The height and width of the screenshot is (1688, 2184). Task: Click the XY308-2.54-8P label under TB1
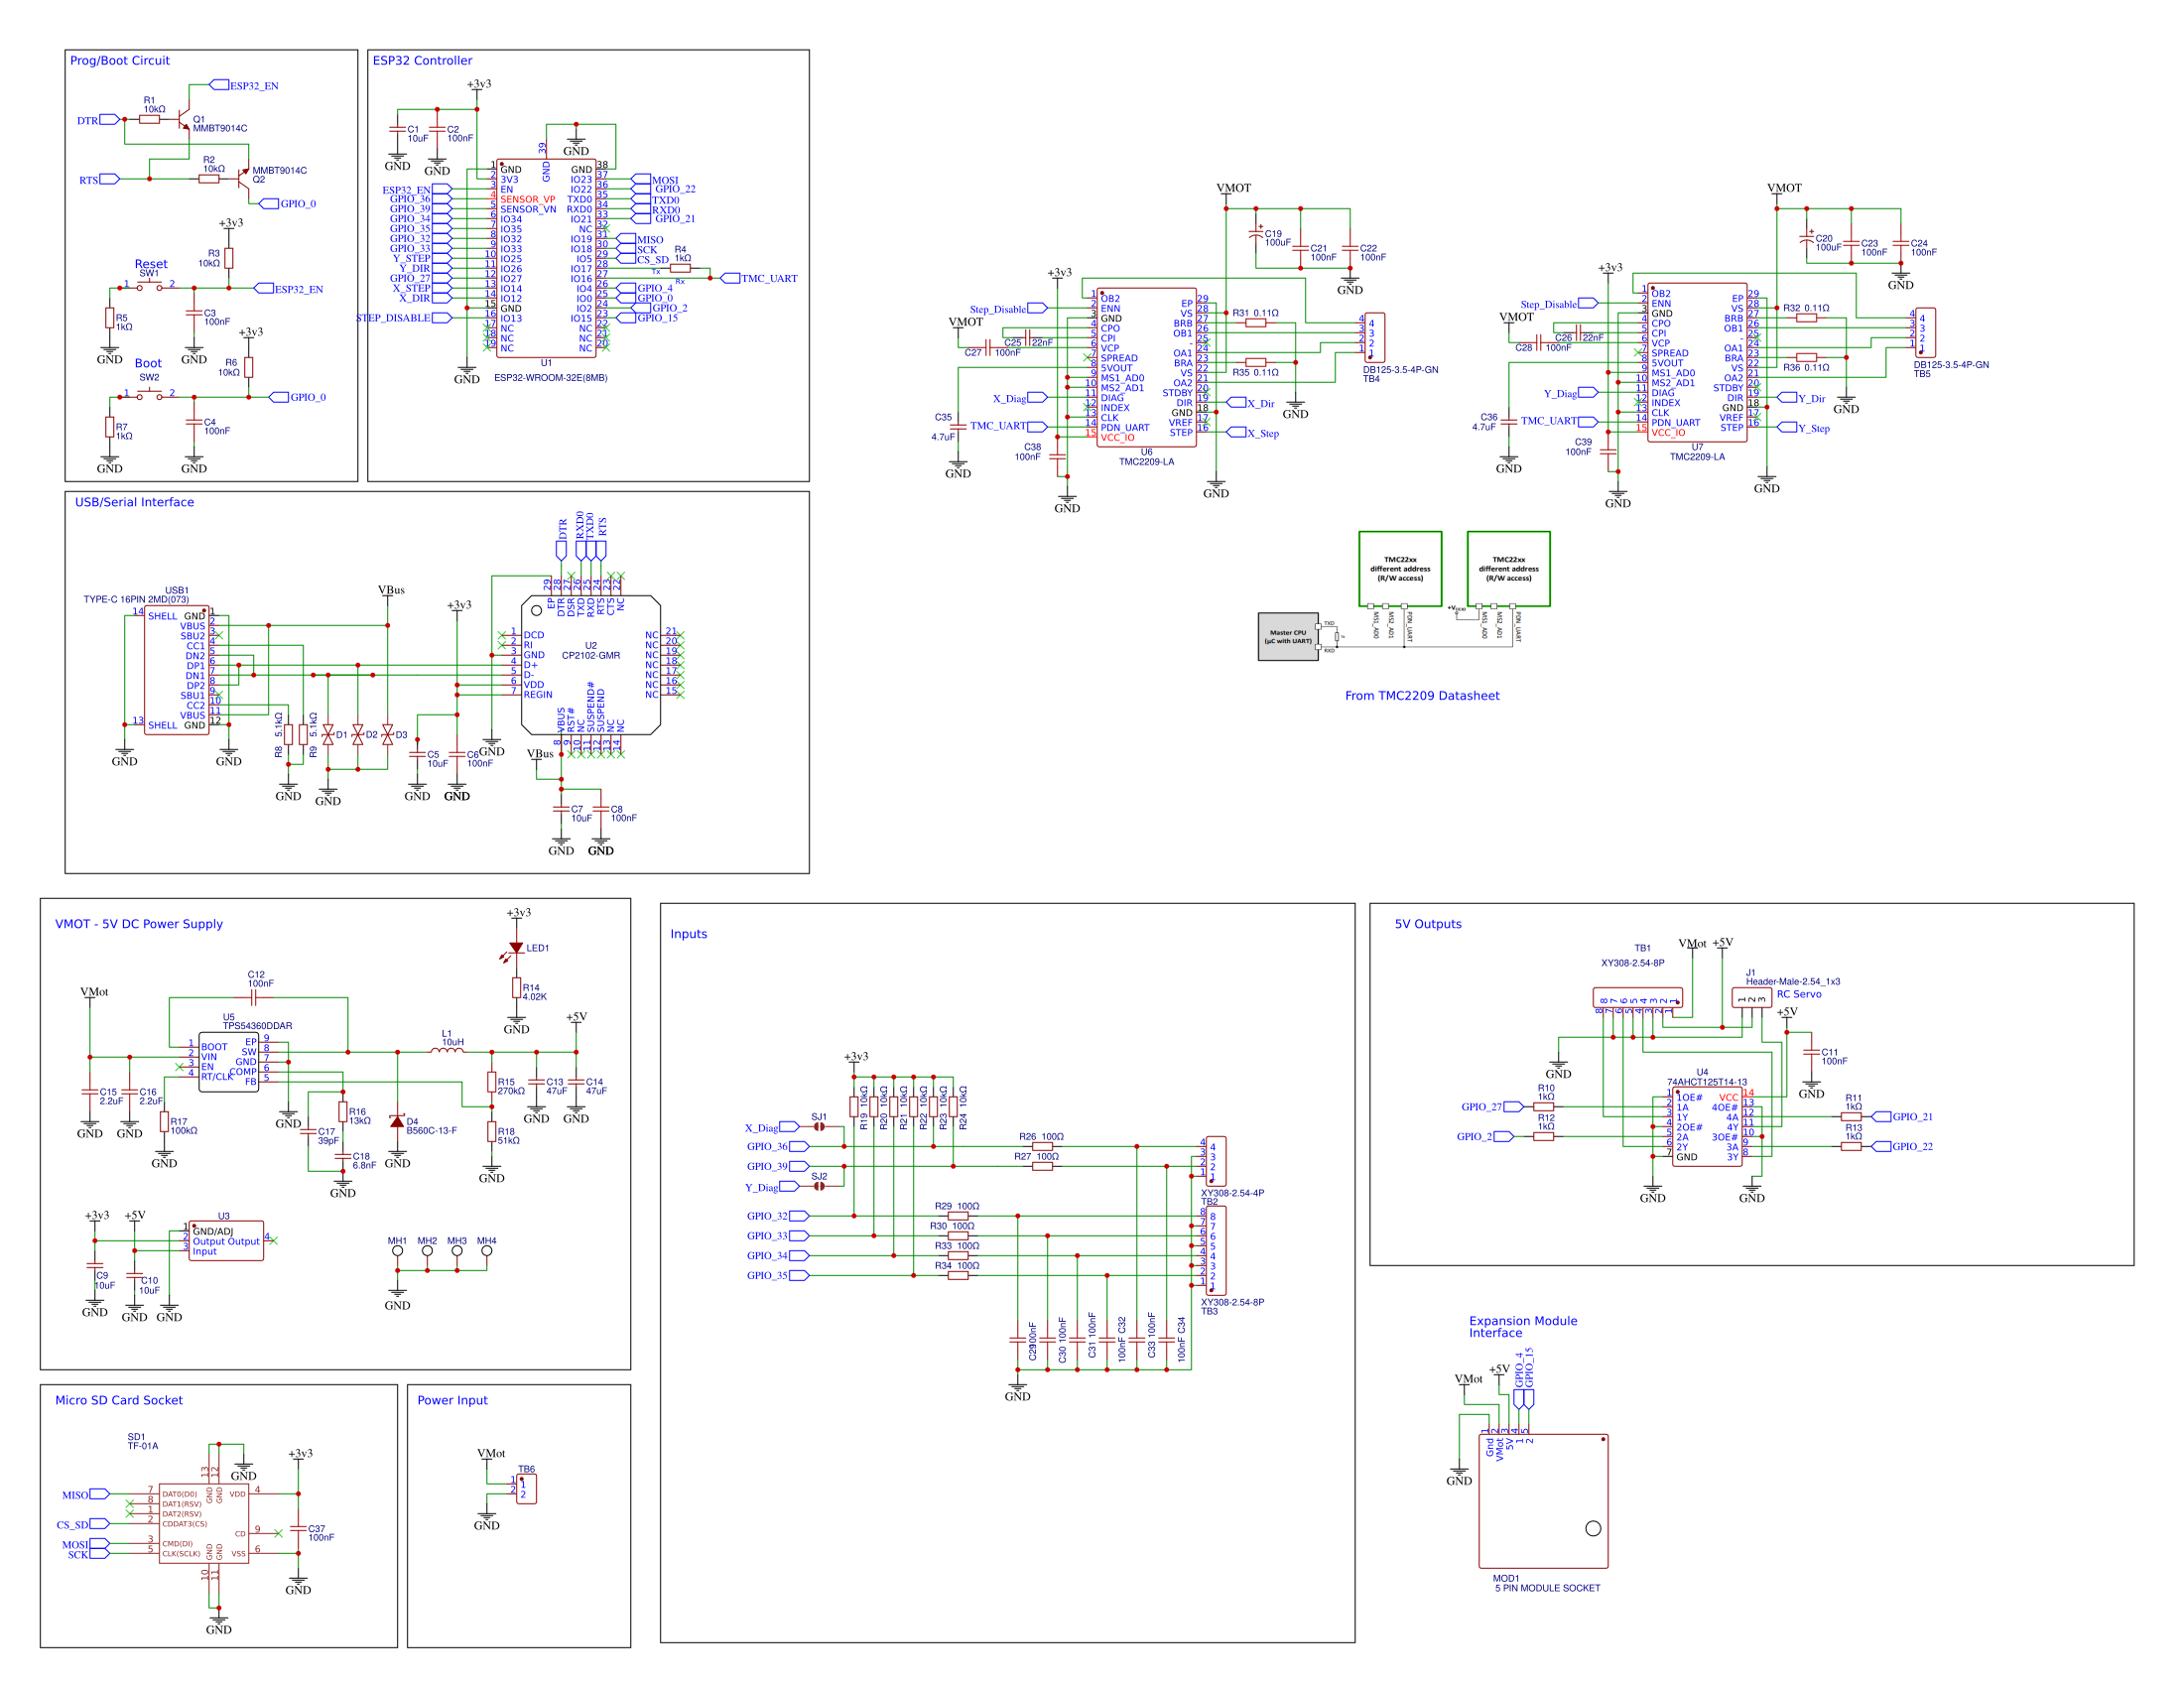(x=1632, y=963)
